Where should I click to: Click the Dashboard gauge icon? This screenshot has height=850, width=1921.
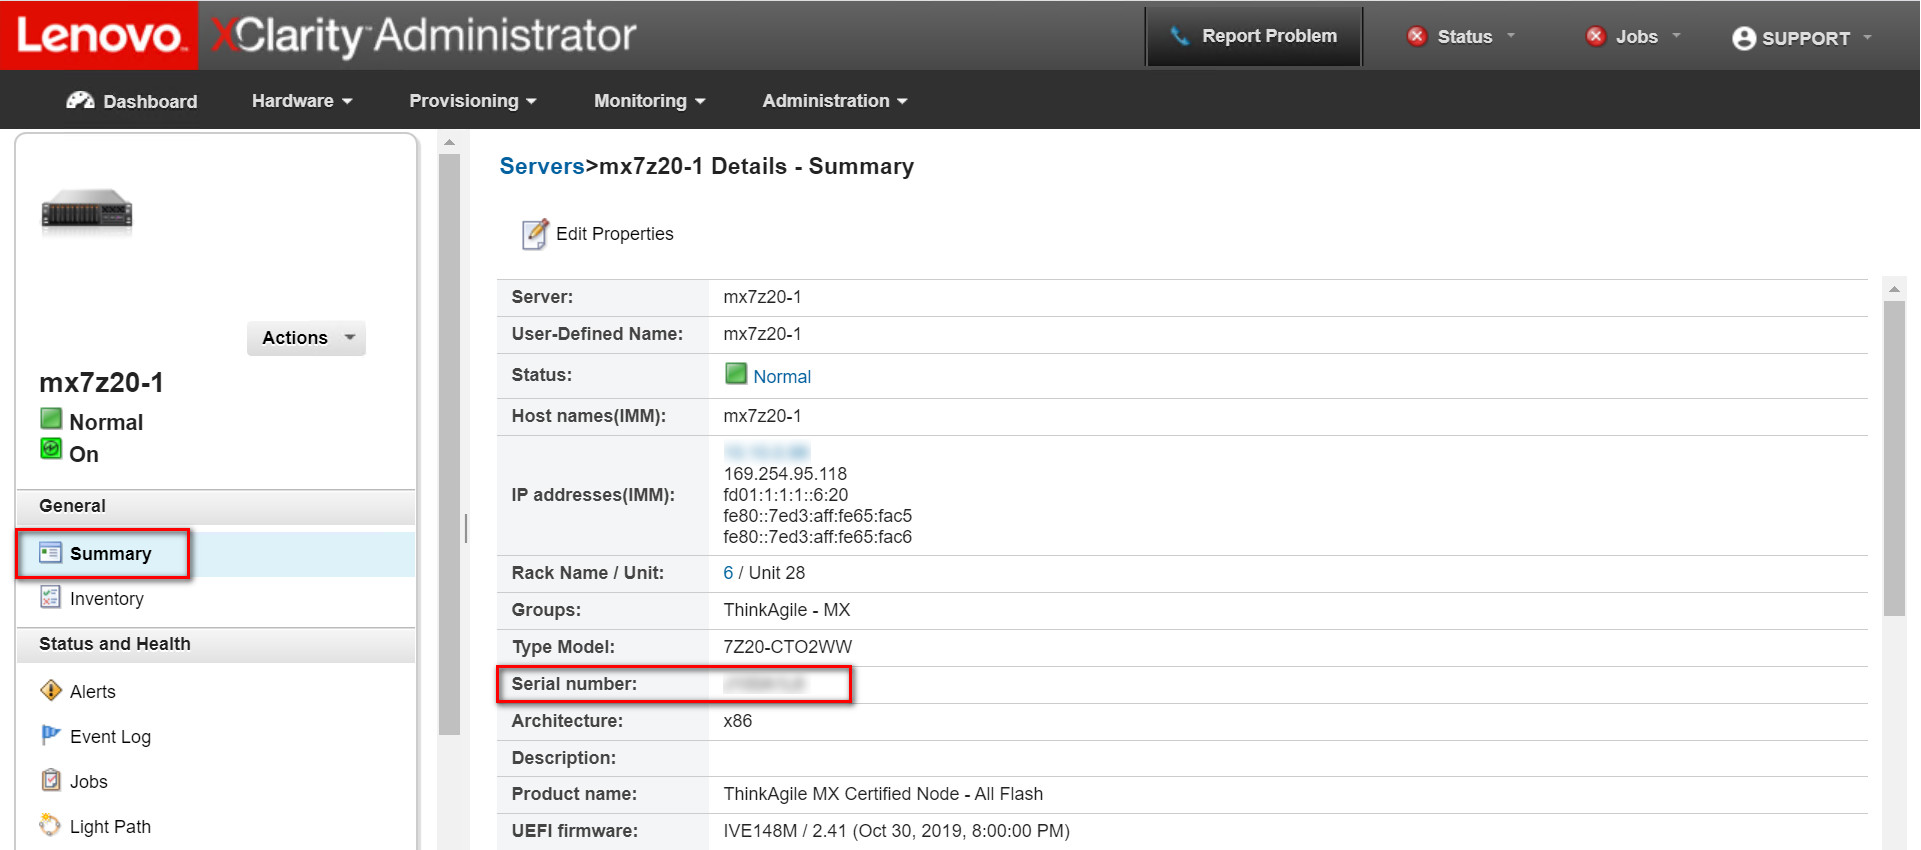(80, 100)
